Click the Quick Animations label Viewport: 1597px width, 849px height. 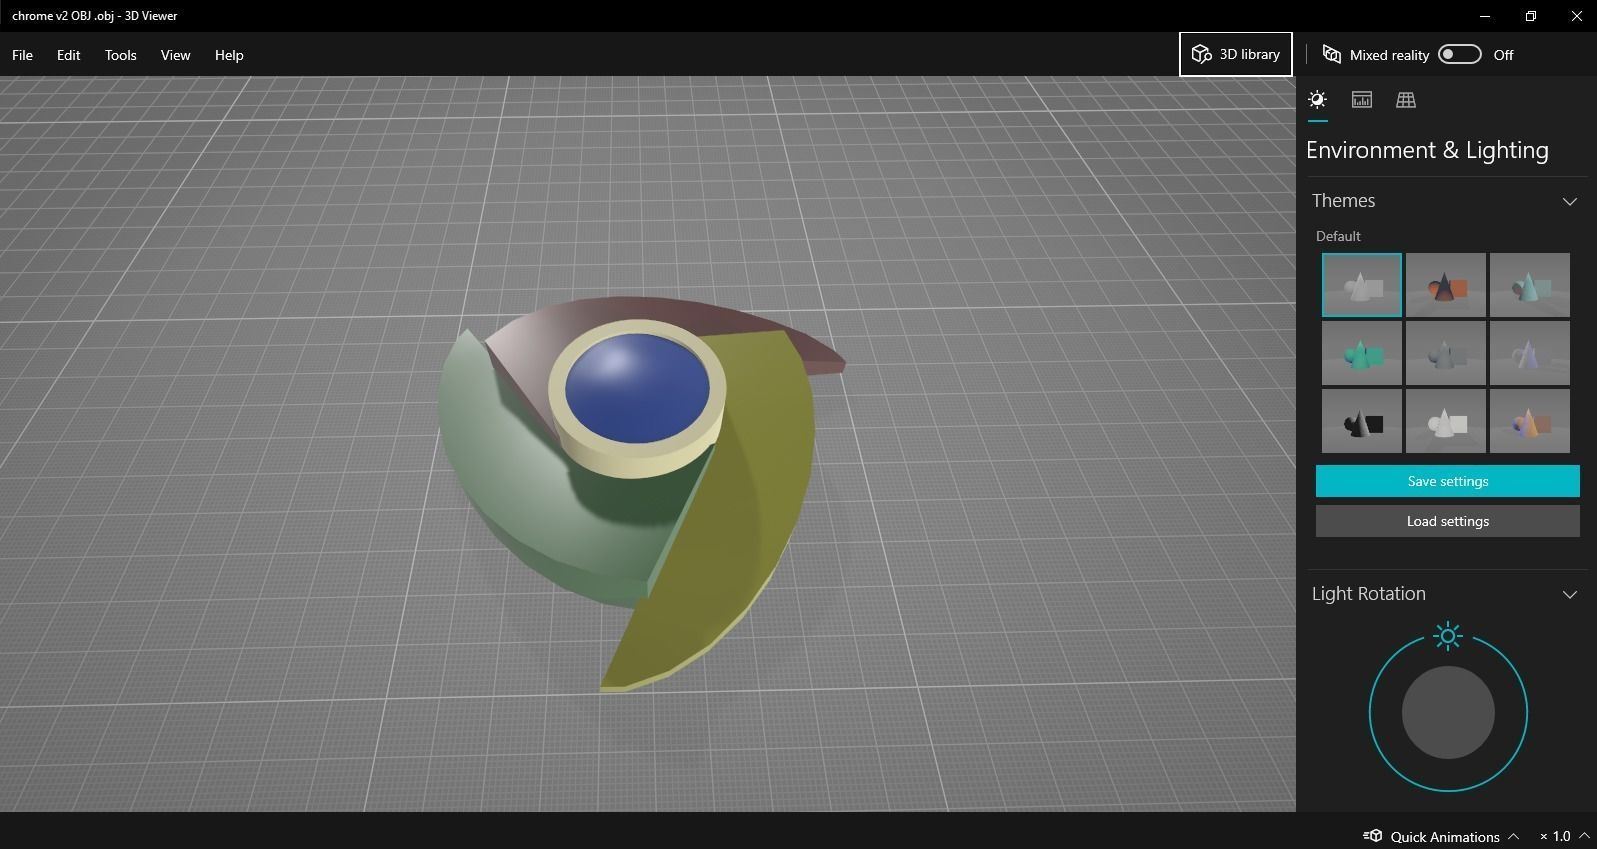1445,837
